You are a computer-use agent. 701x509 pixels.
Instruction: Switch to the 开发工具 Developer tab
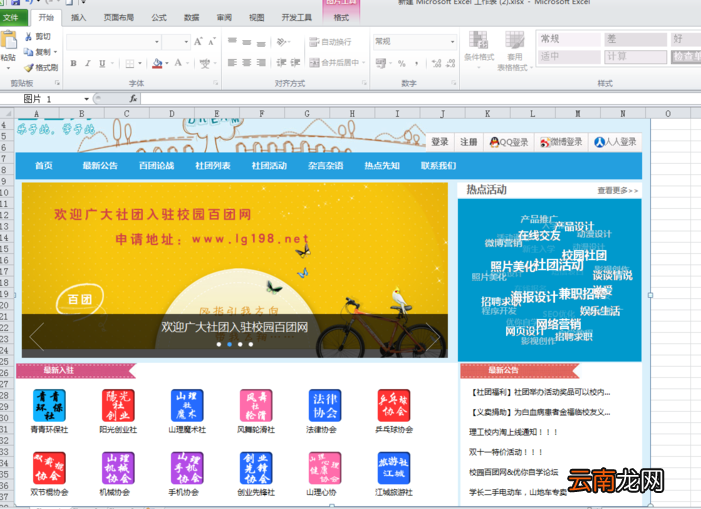(x=297, y=17)
